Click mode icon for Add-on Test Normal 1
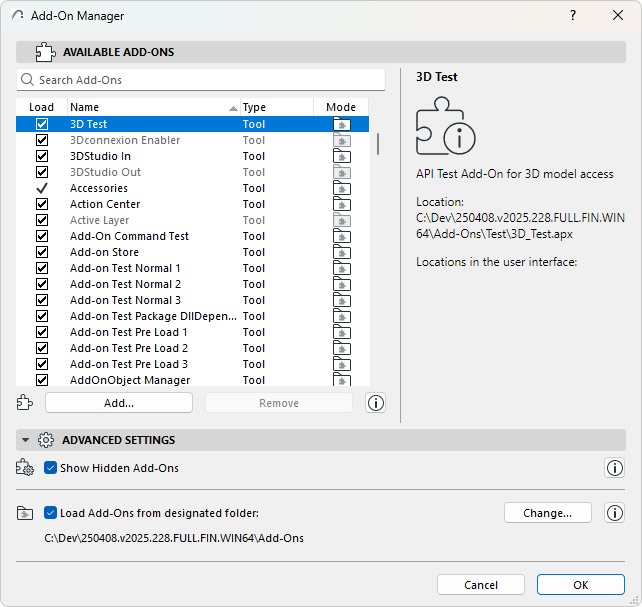The width and height of the screenshot is (642, 607). click(x=342, y=268)
